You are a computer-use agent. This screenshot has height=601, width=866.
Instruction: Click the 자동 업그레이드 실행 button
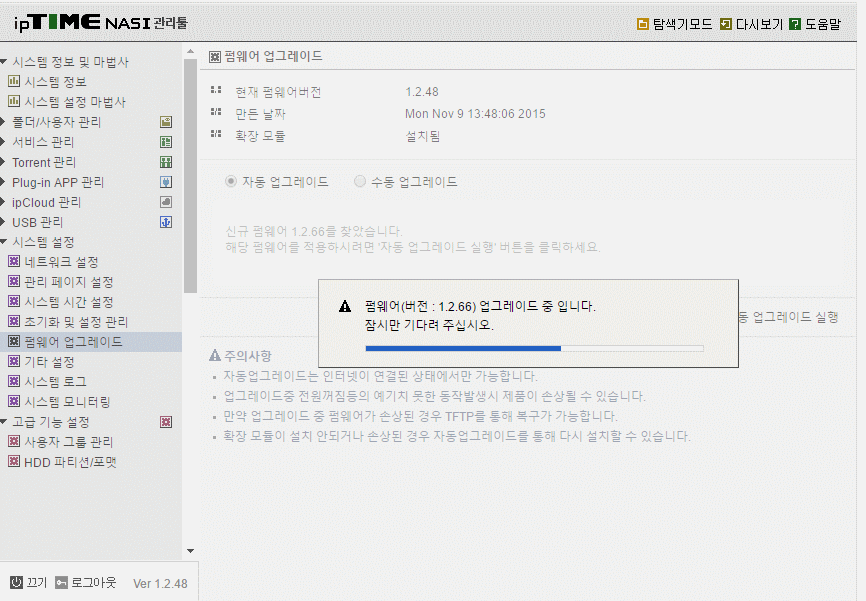tap(788, 317)
